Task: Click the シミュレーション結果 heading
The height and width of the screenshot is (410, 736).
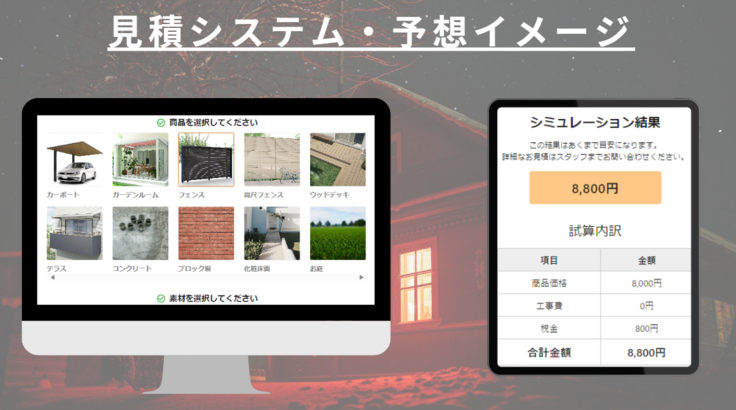Action: click(x=595, y=122)
